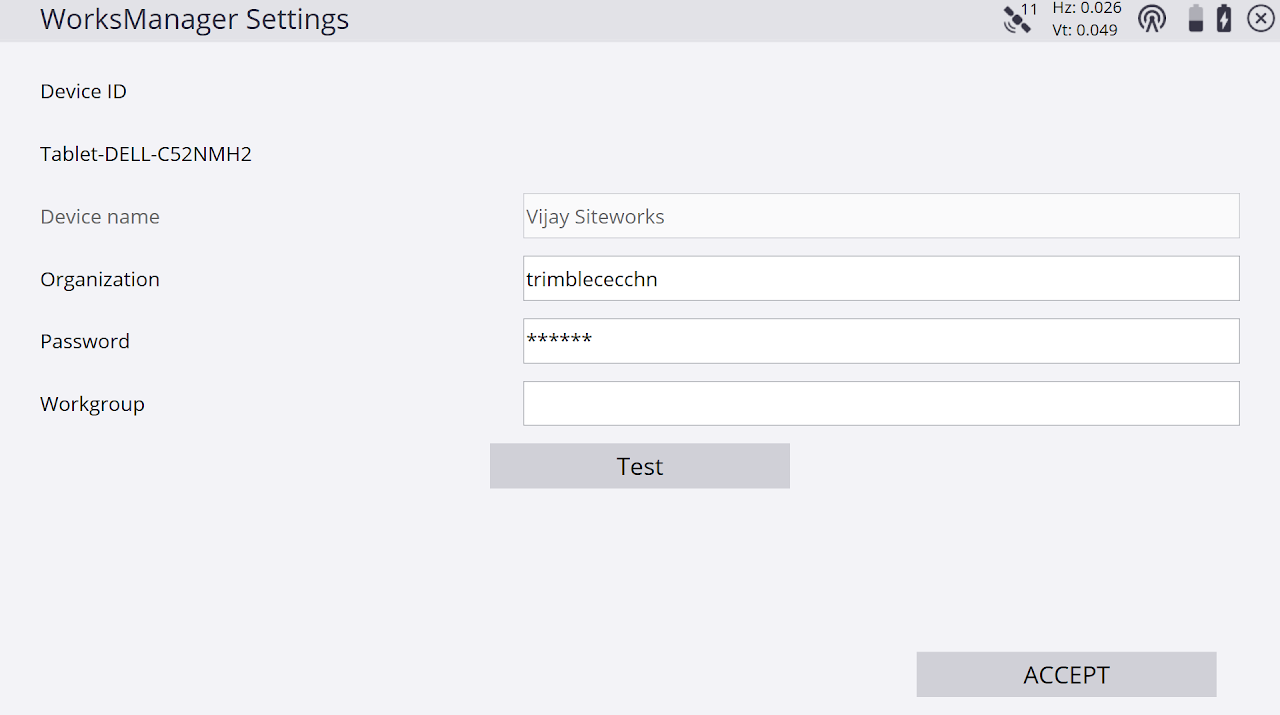Click the Organization label
This screenshot has width=1280, height=715.
(100, 279)
